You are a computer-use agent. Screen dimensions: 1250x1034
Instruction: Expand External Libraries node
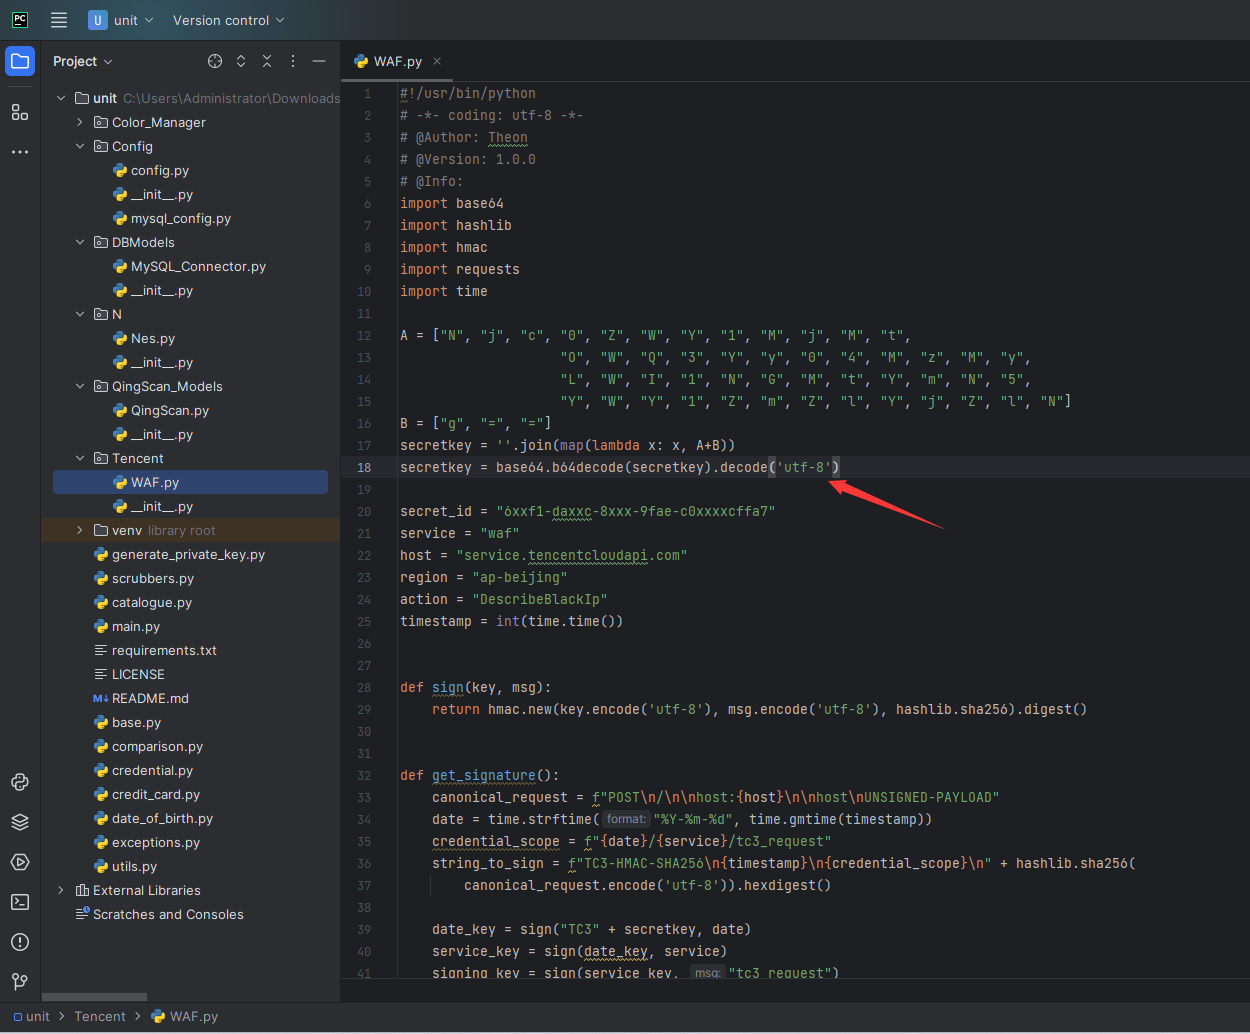pyautogui.click(x=61, y=890)
